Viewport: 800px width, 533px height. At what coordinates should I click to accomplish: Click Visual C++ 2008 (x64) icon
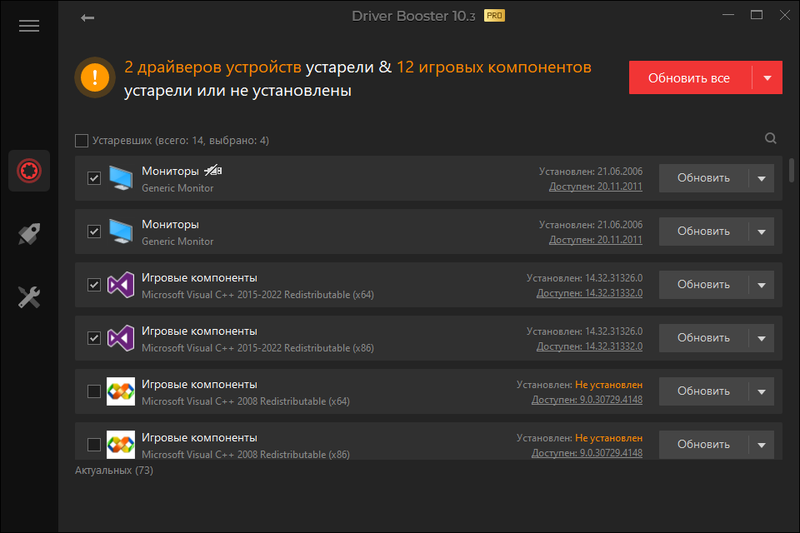pyautogui.click(x=121, y=391)
